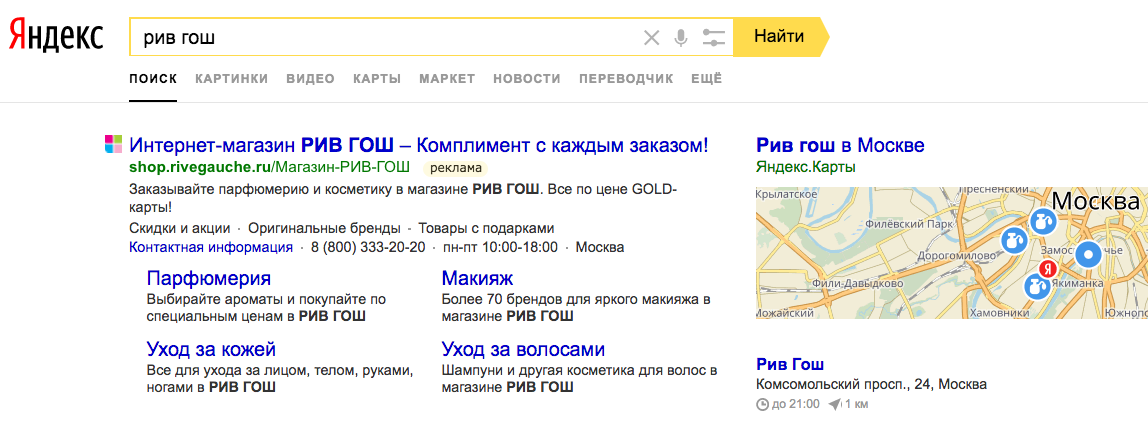Open Контактная информация link
Screen dimensions: 1148x423
coord(211,247)
